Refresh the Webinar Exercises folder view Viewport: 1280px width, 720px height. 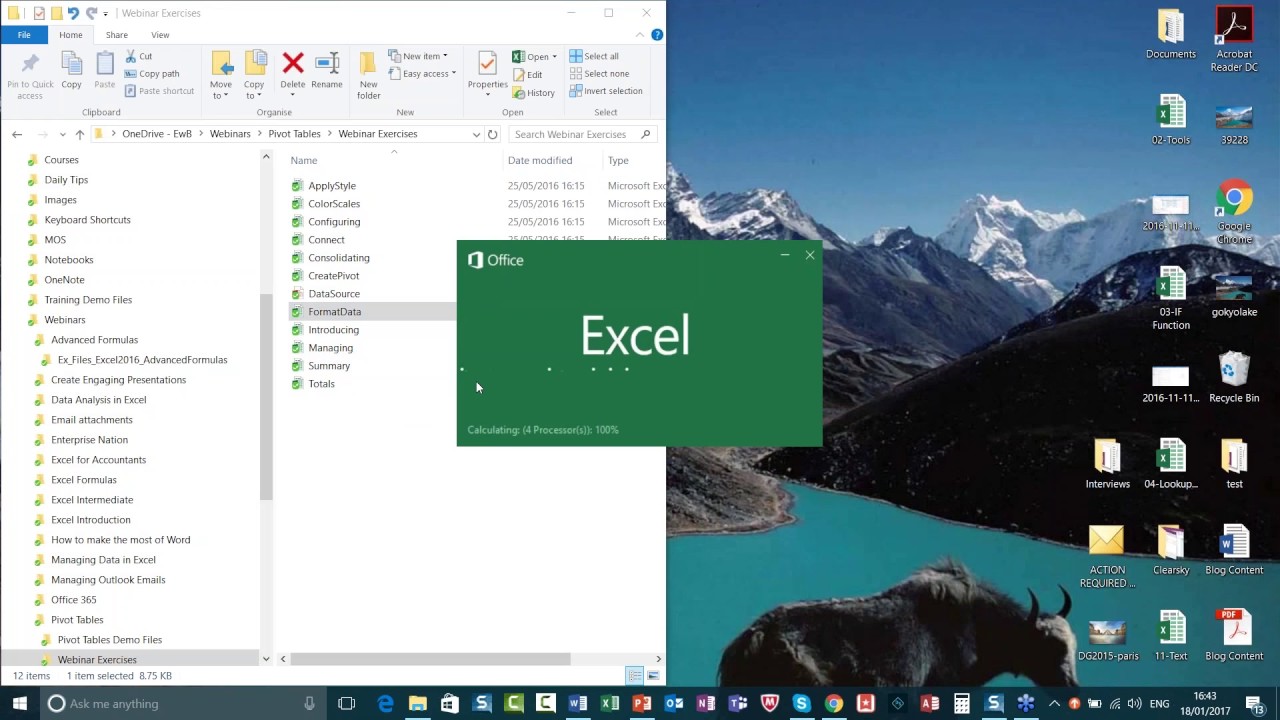(492, 134)
